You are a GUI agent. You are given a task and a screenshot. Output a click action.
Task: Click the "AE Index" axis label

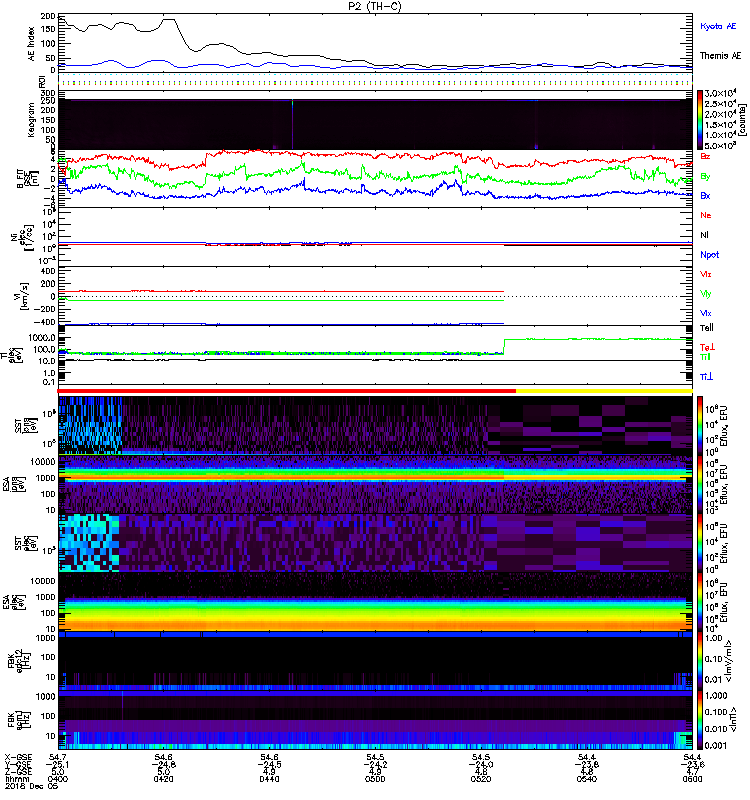(x=32, y=44)
